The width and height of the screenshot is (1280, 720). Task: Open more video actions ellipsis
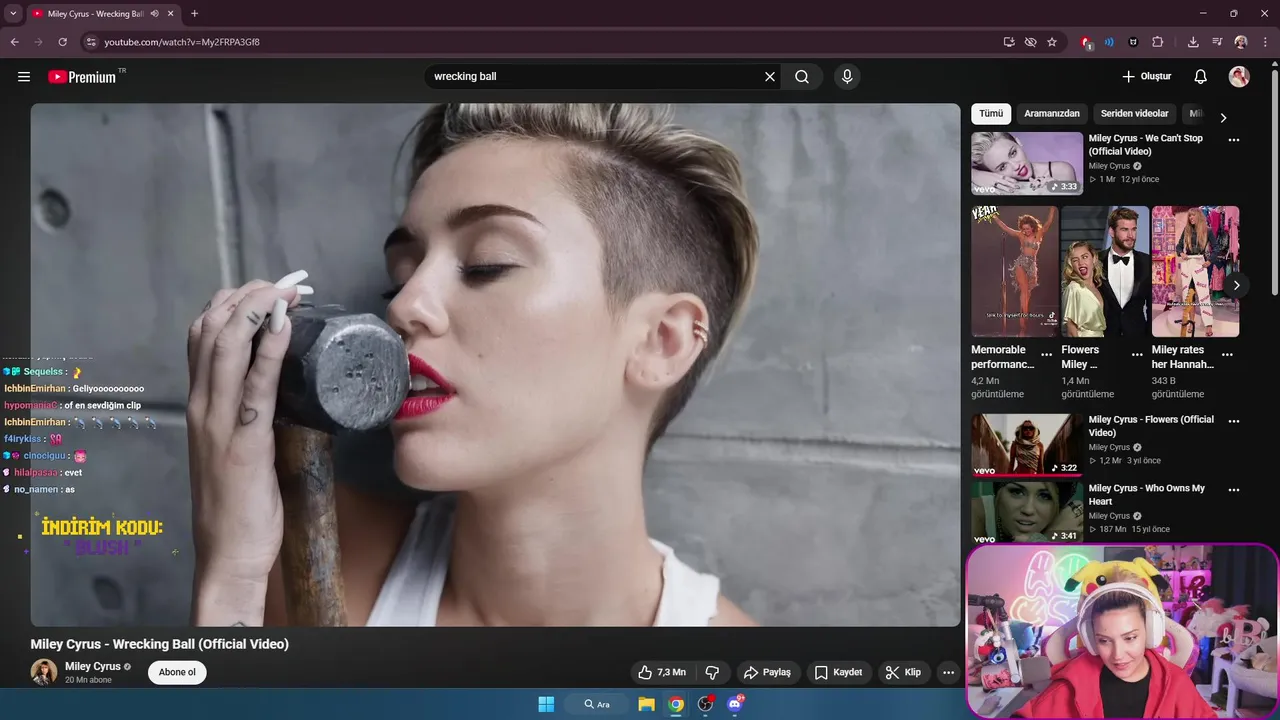point(948,672)
